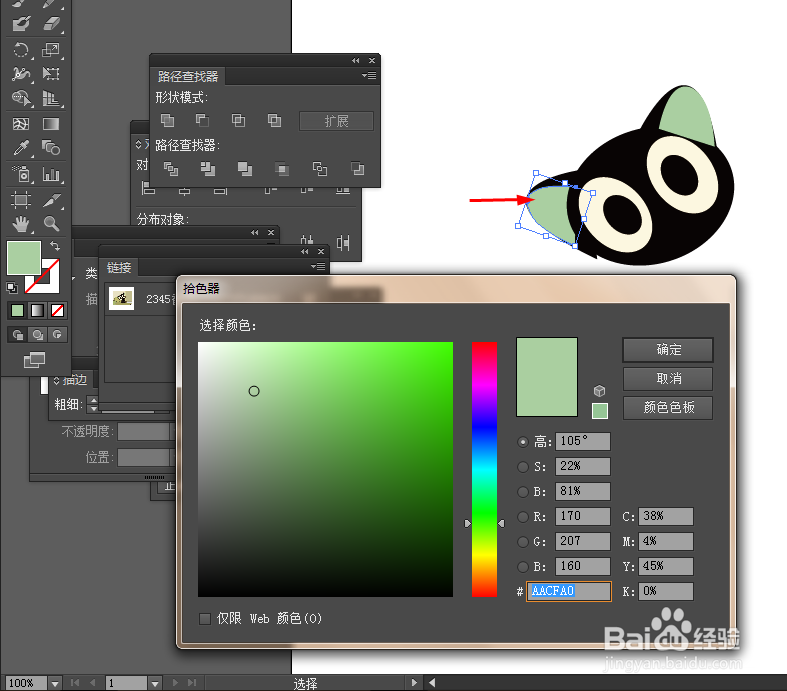Viewport: 787px width, 691px height.
Task: Swap fill and stroke colors
Action: pos(55,246)
